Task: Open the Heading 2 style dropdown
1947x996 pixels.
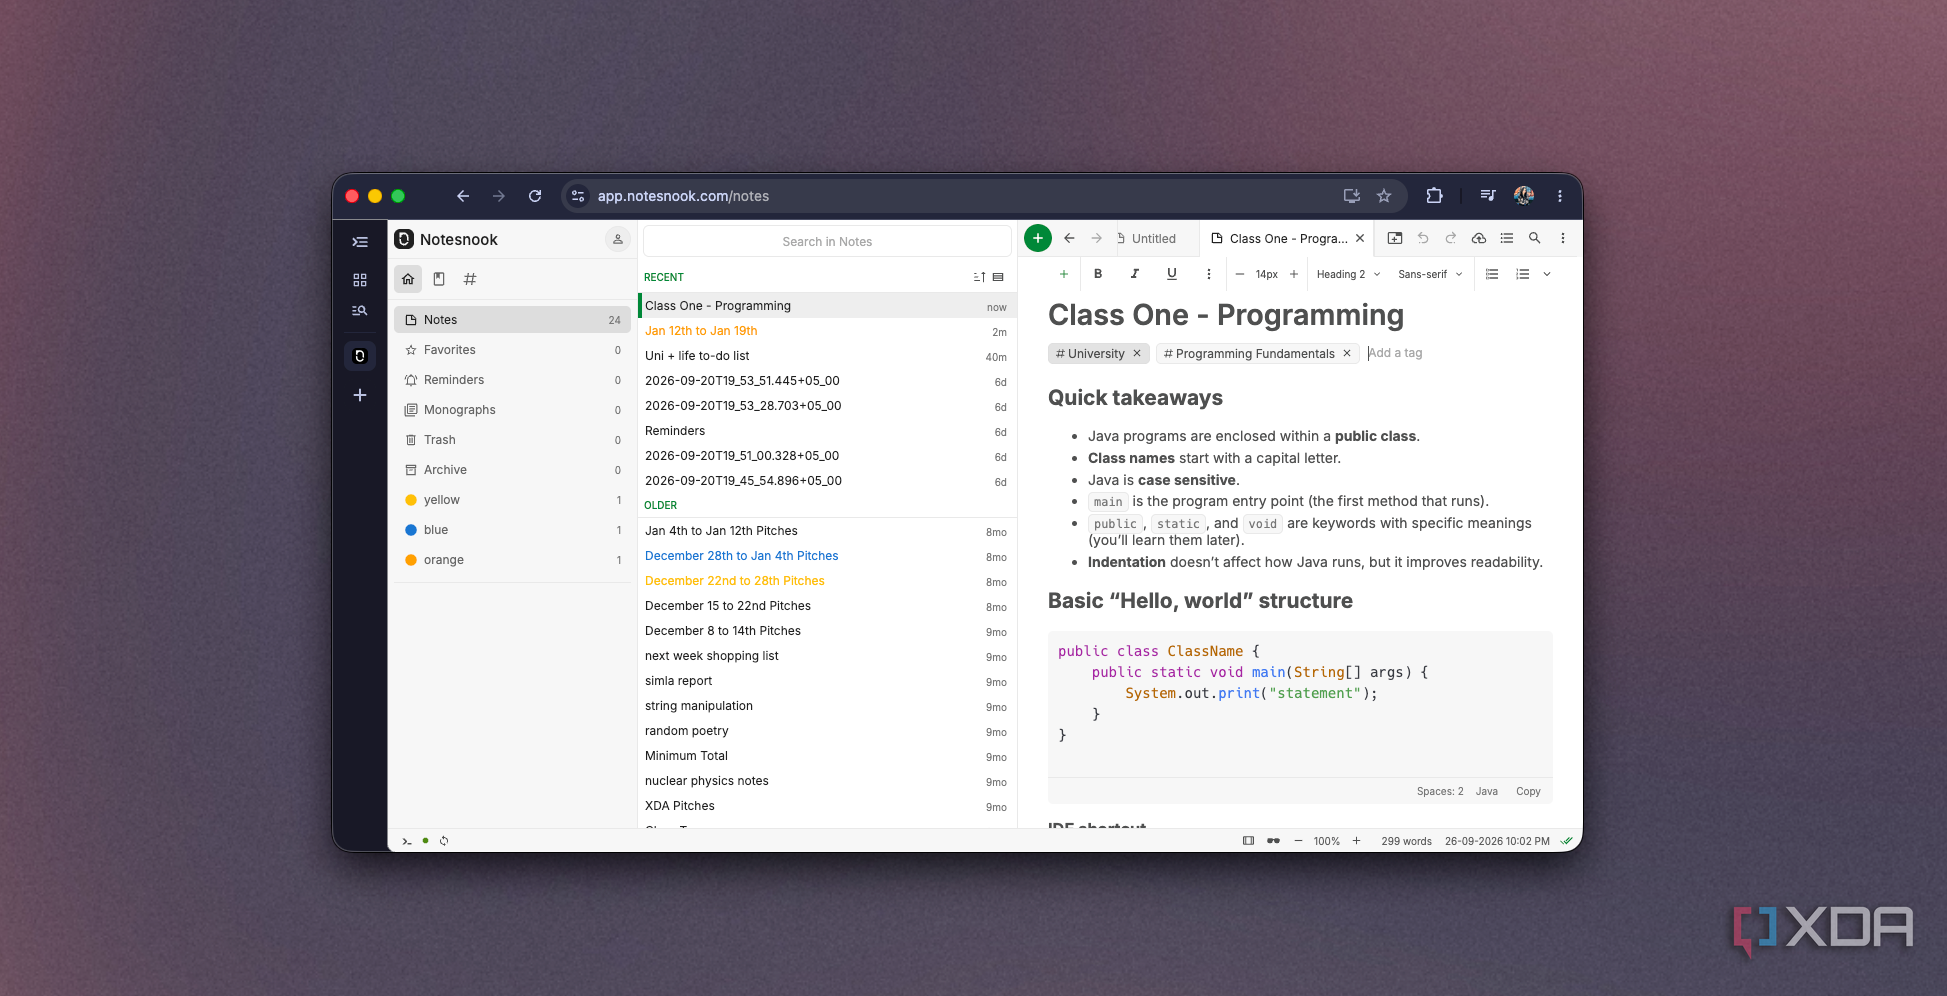Action: tap(1348, 274)
